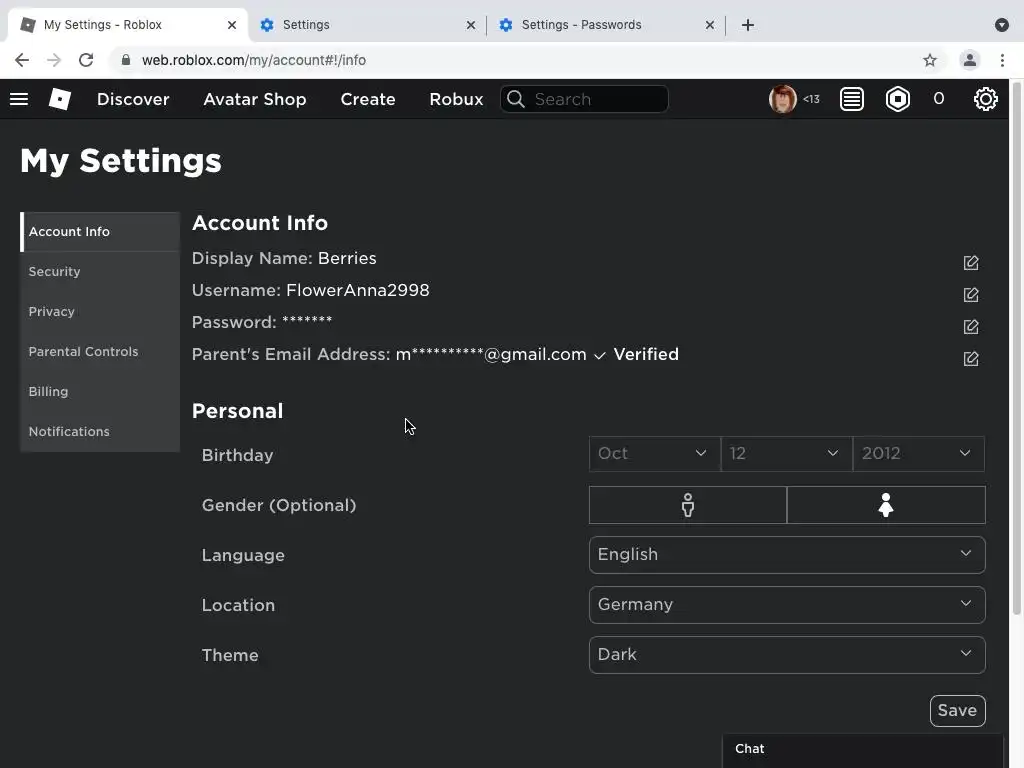Open the notifications feed icon
The width and height of the screenshot is (1024, 768).
(x=852, y=99)
